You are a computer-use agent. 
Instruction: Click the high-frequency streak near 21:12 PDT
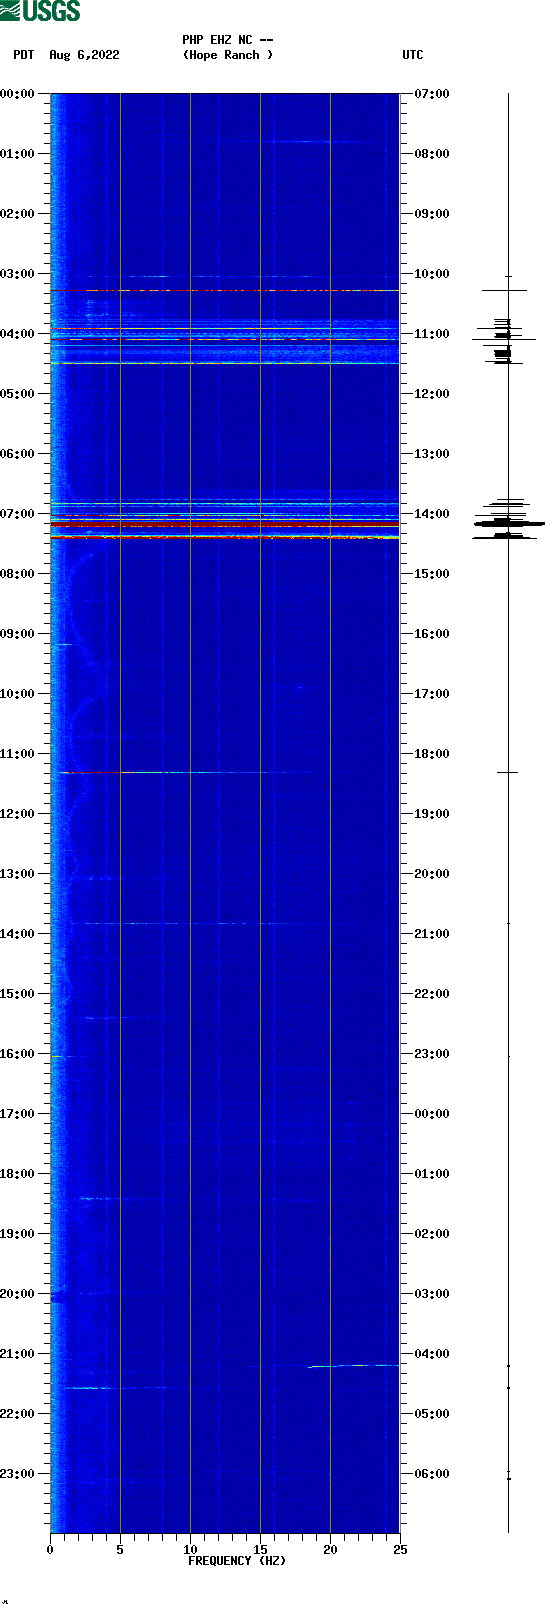coord(353,1365)
